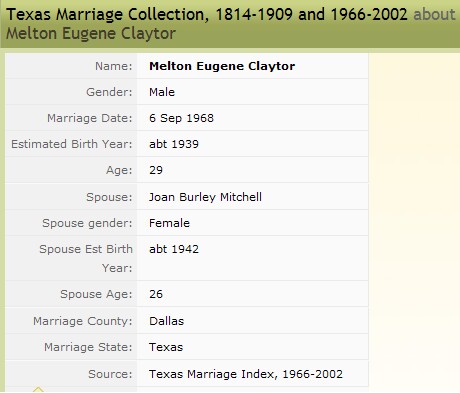Click the Spouse gender value Female

pyautogui.click(x=169, y=223)
